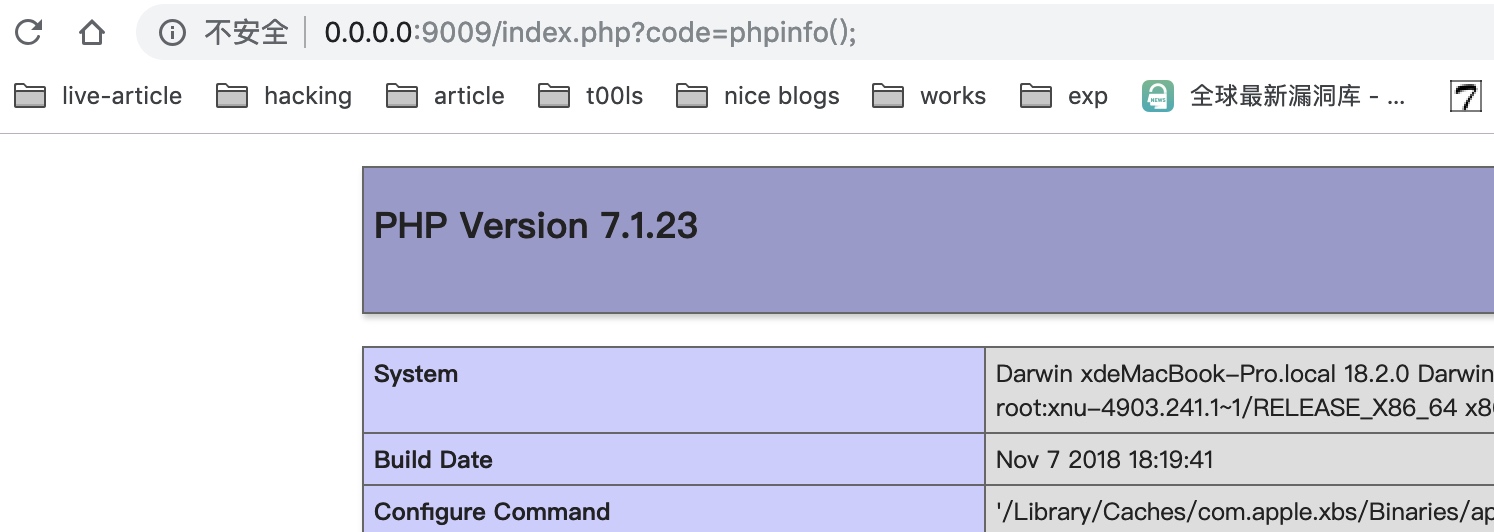Click the Build Date label cell

tap(433, 460)
